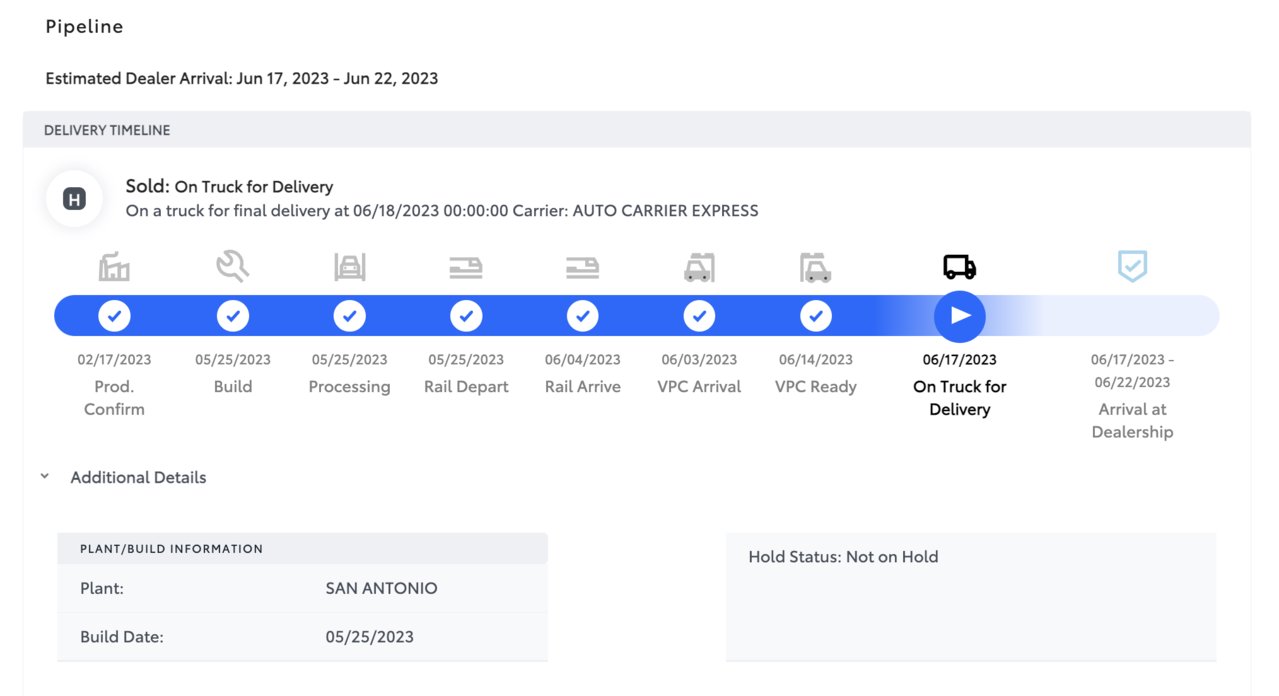
Task: Click the Rail Depart checkmark circle
Action: point(466,316)
